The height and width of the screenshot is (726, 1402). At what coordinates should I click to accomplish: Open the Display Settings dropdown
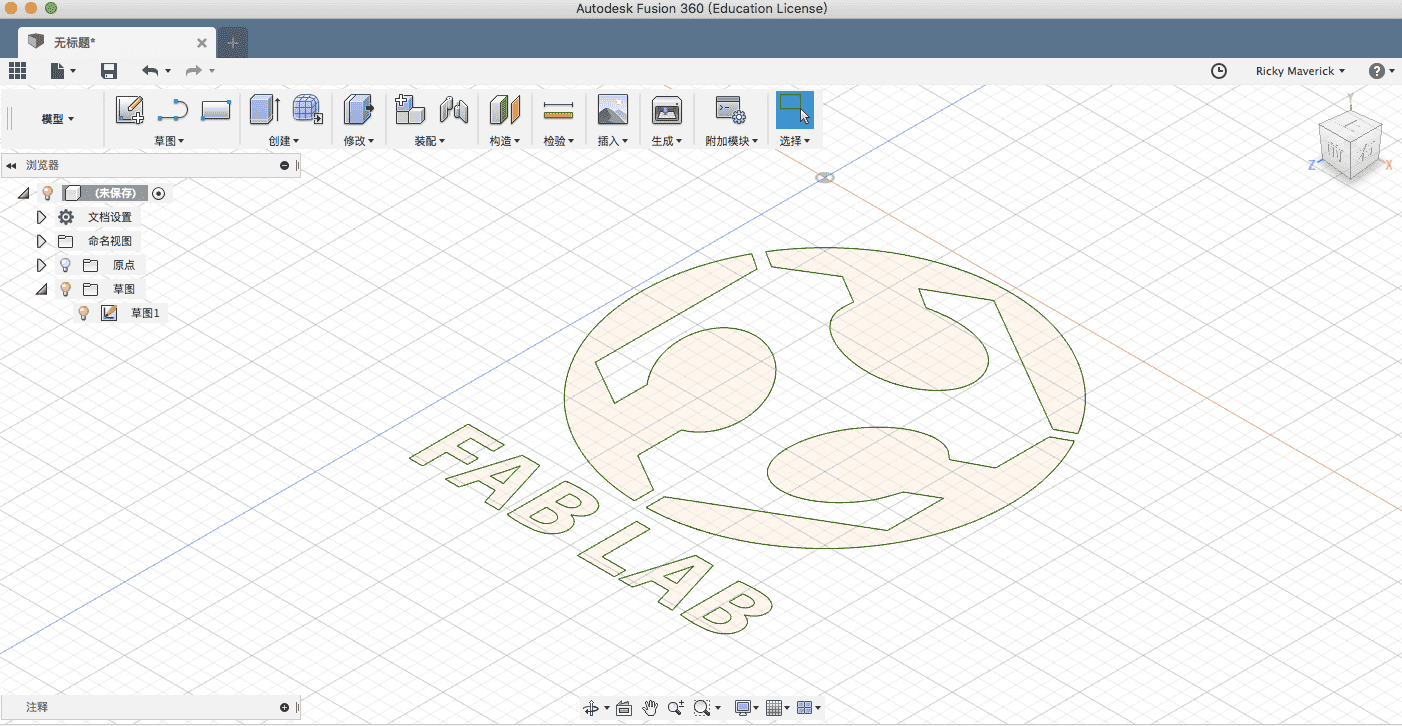pyautogui.click(x=746, y=708)
